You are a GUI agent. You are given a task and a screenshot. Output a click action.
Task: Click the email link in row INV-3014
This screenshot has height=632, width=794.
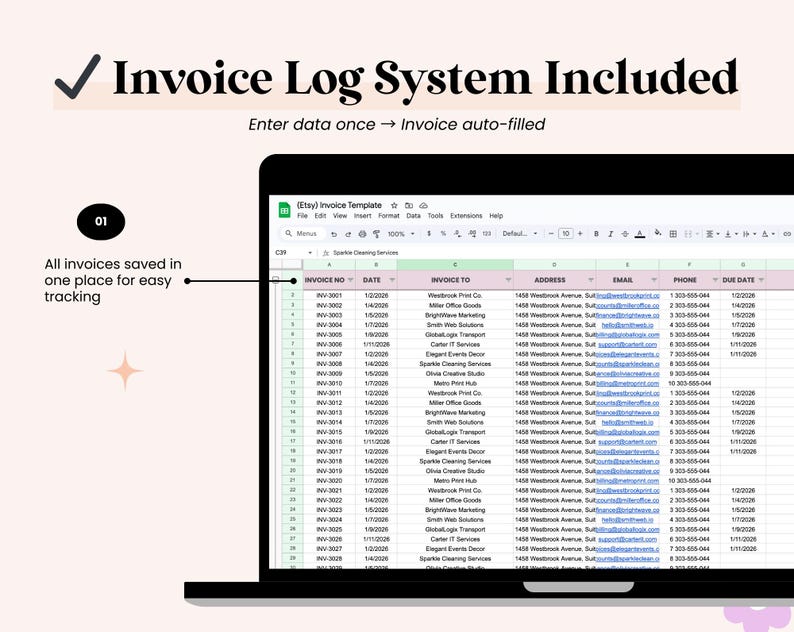point(627,422)
